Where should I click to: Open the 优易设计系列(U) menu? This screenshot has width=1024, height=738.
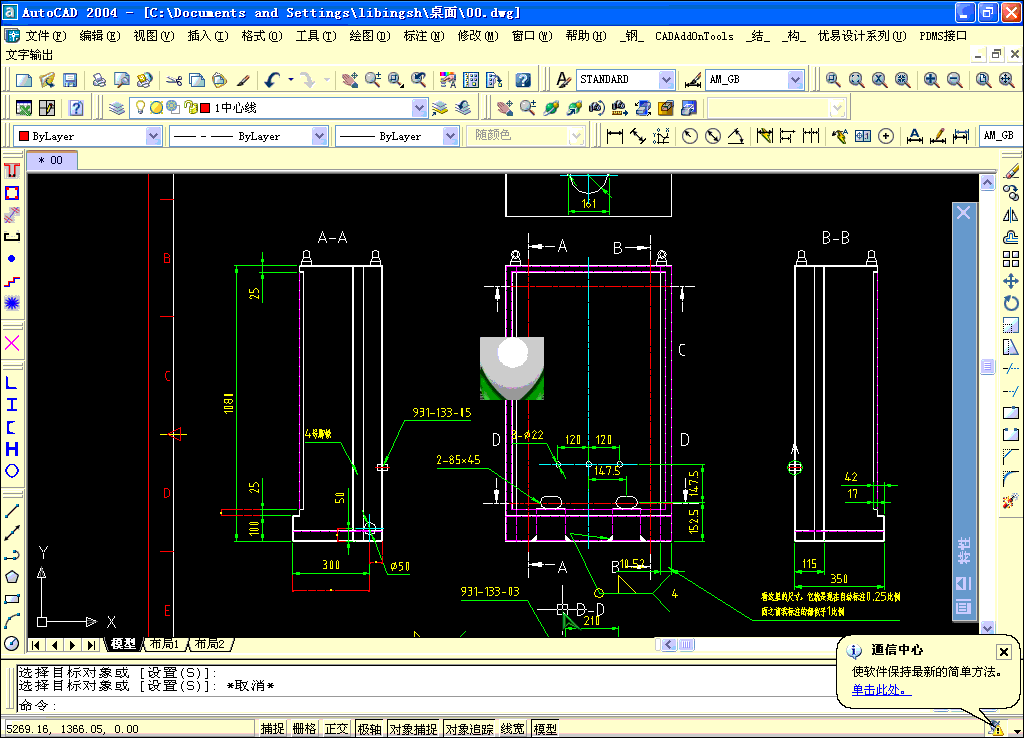[x=862, y=36]
